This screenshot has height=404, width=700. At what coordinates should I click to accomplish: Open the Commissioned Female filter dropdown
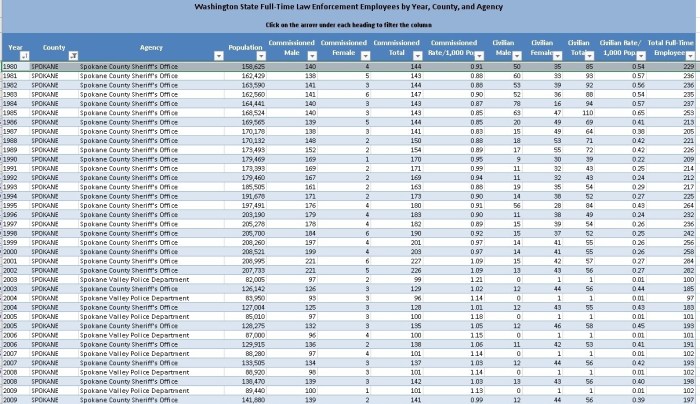click(364, 56)
